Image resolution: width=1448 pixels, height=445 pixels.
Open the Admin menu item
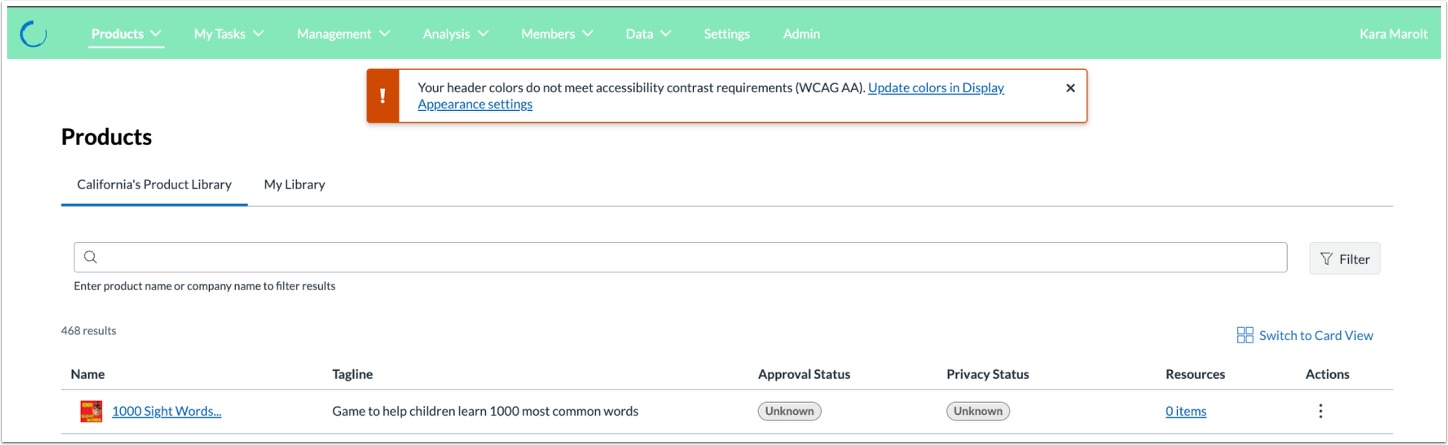[801, 34]
